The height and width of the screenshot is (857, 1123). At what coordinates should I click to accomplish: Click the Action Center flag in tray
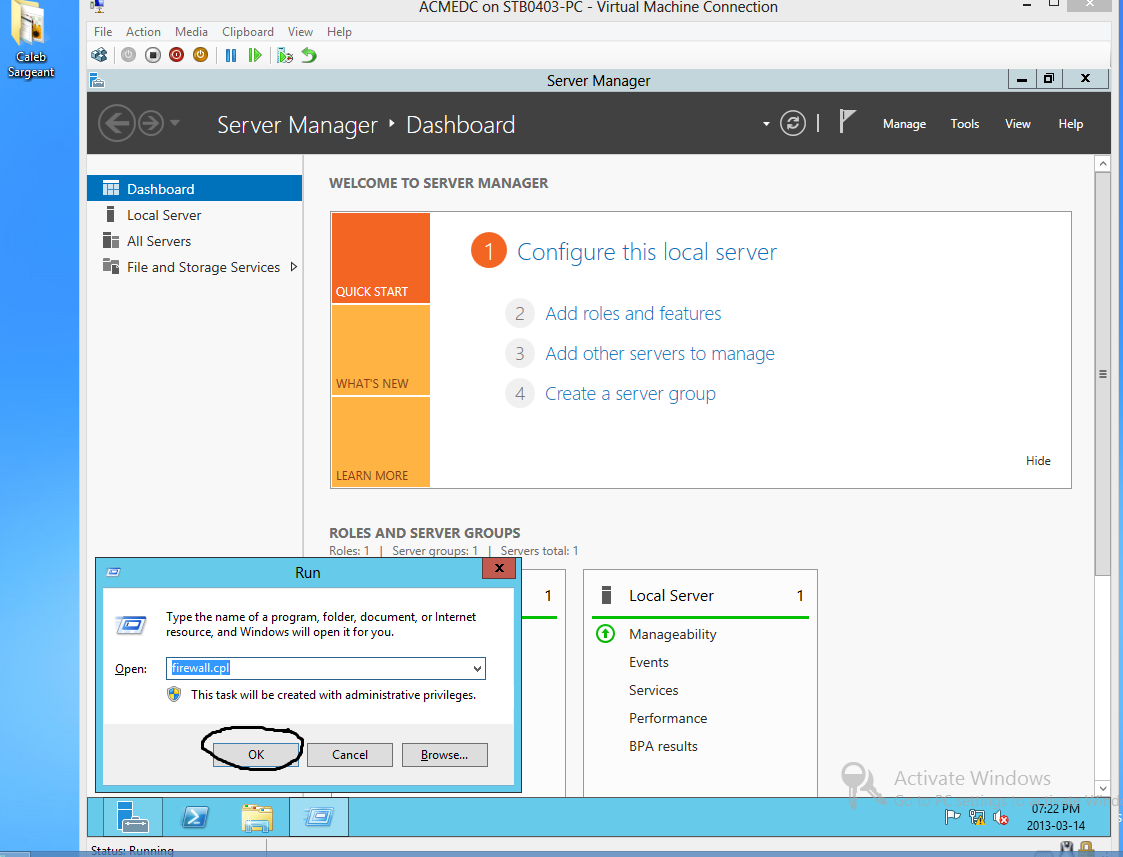[952, 817]
